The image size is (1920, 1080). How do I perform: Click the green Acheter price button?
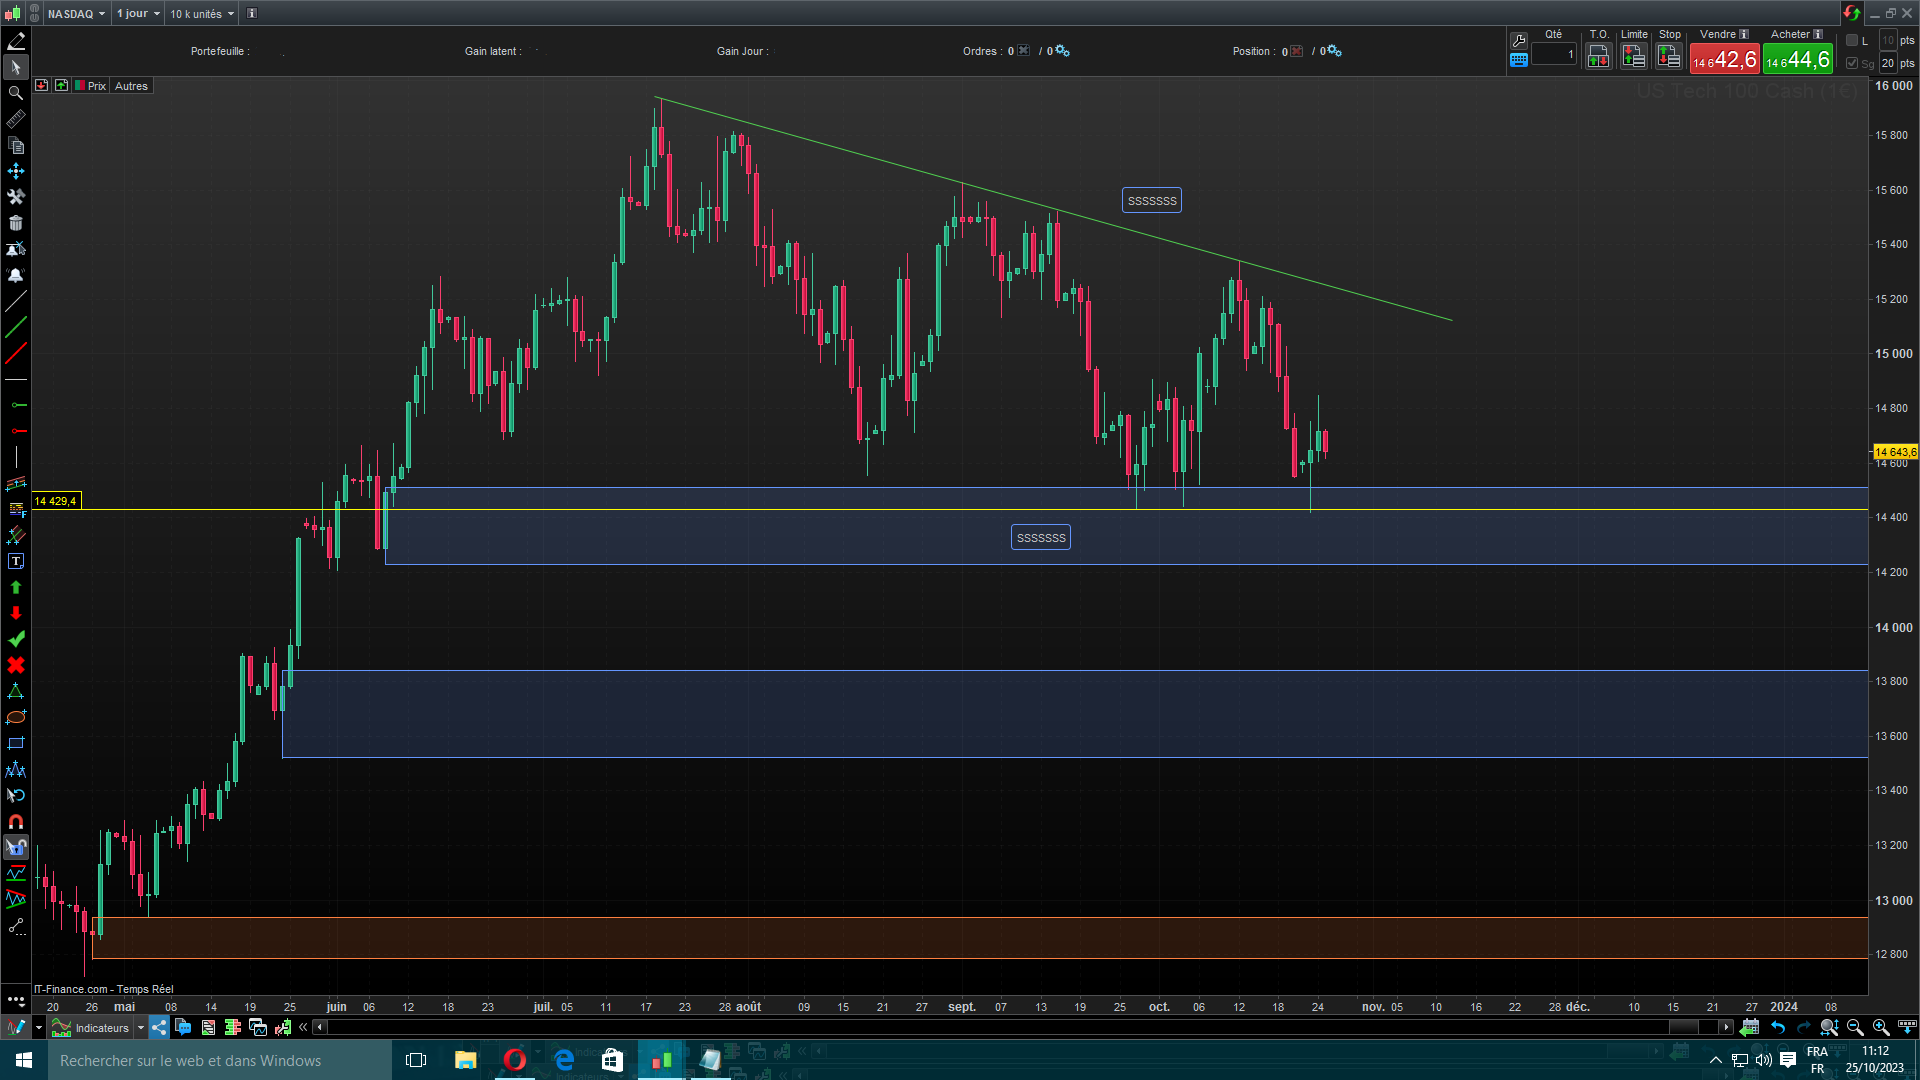(1797, 60)
